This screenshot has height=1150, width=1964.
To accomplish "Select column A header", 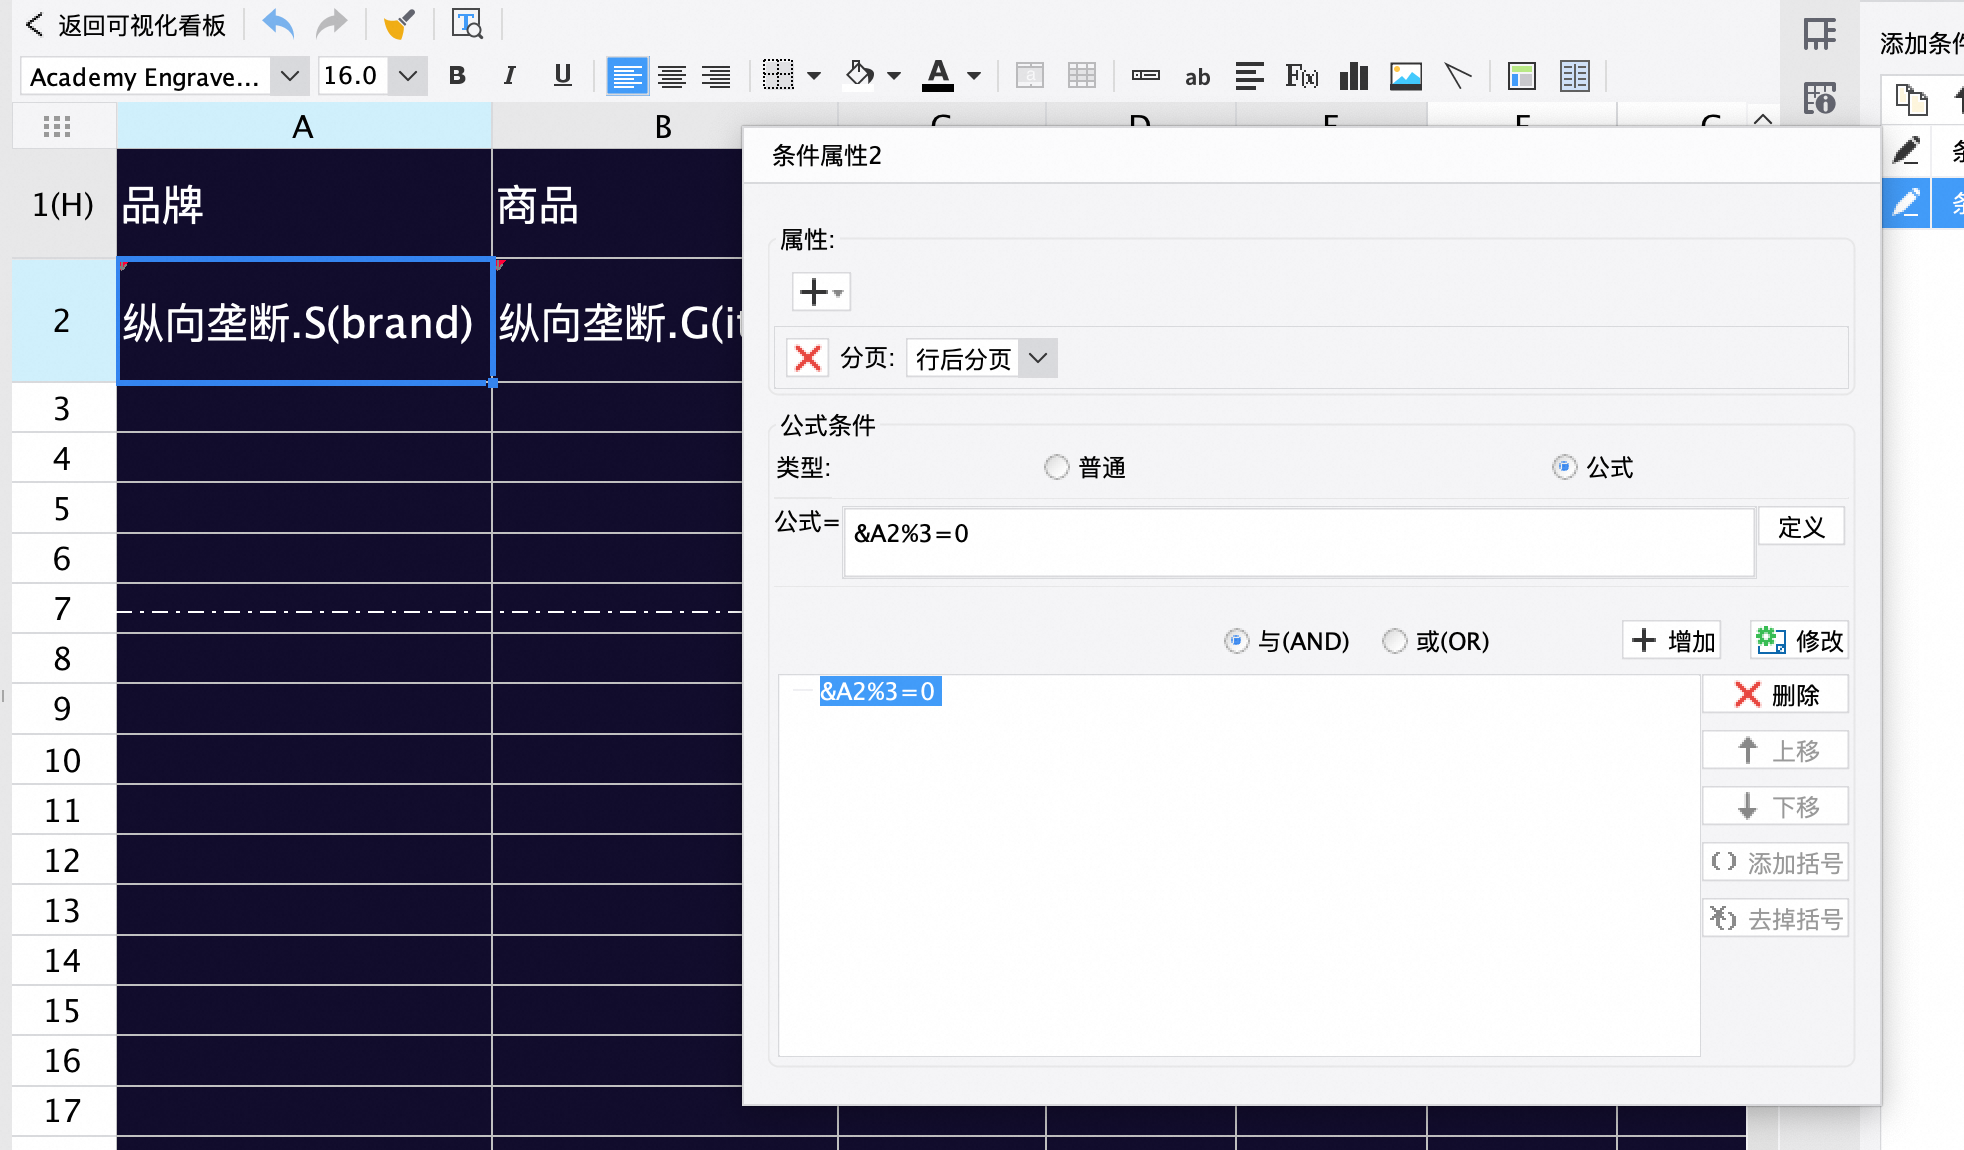I will [304, 126].
